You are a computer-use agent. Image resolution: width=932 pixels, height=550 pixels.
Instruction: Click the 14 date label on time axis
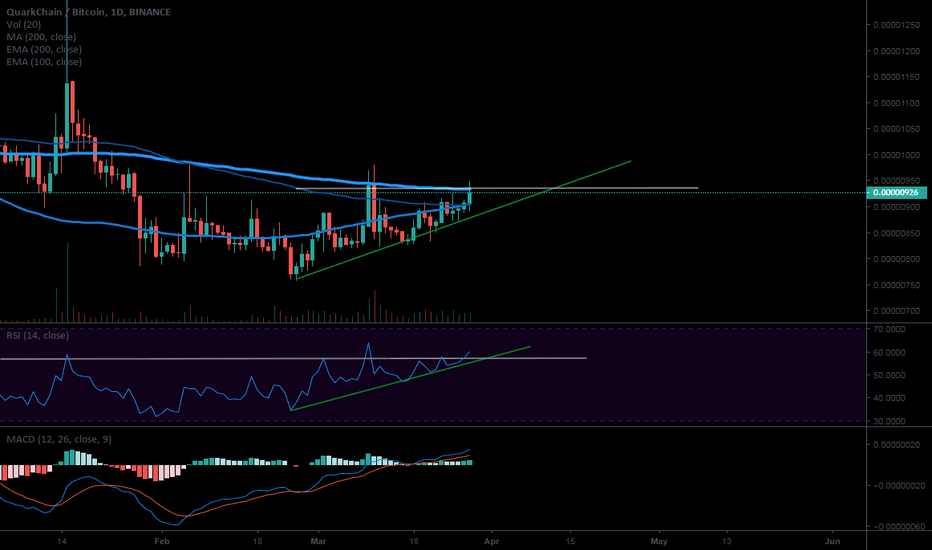tap(62, 542)
